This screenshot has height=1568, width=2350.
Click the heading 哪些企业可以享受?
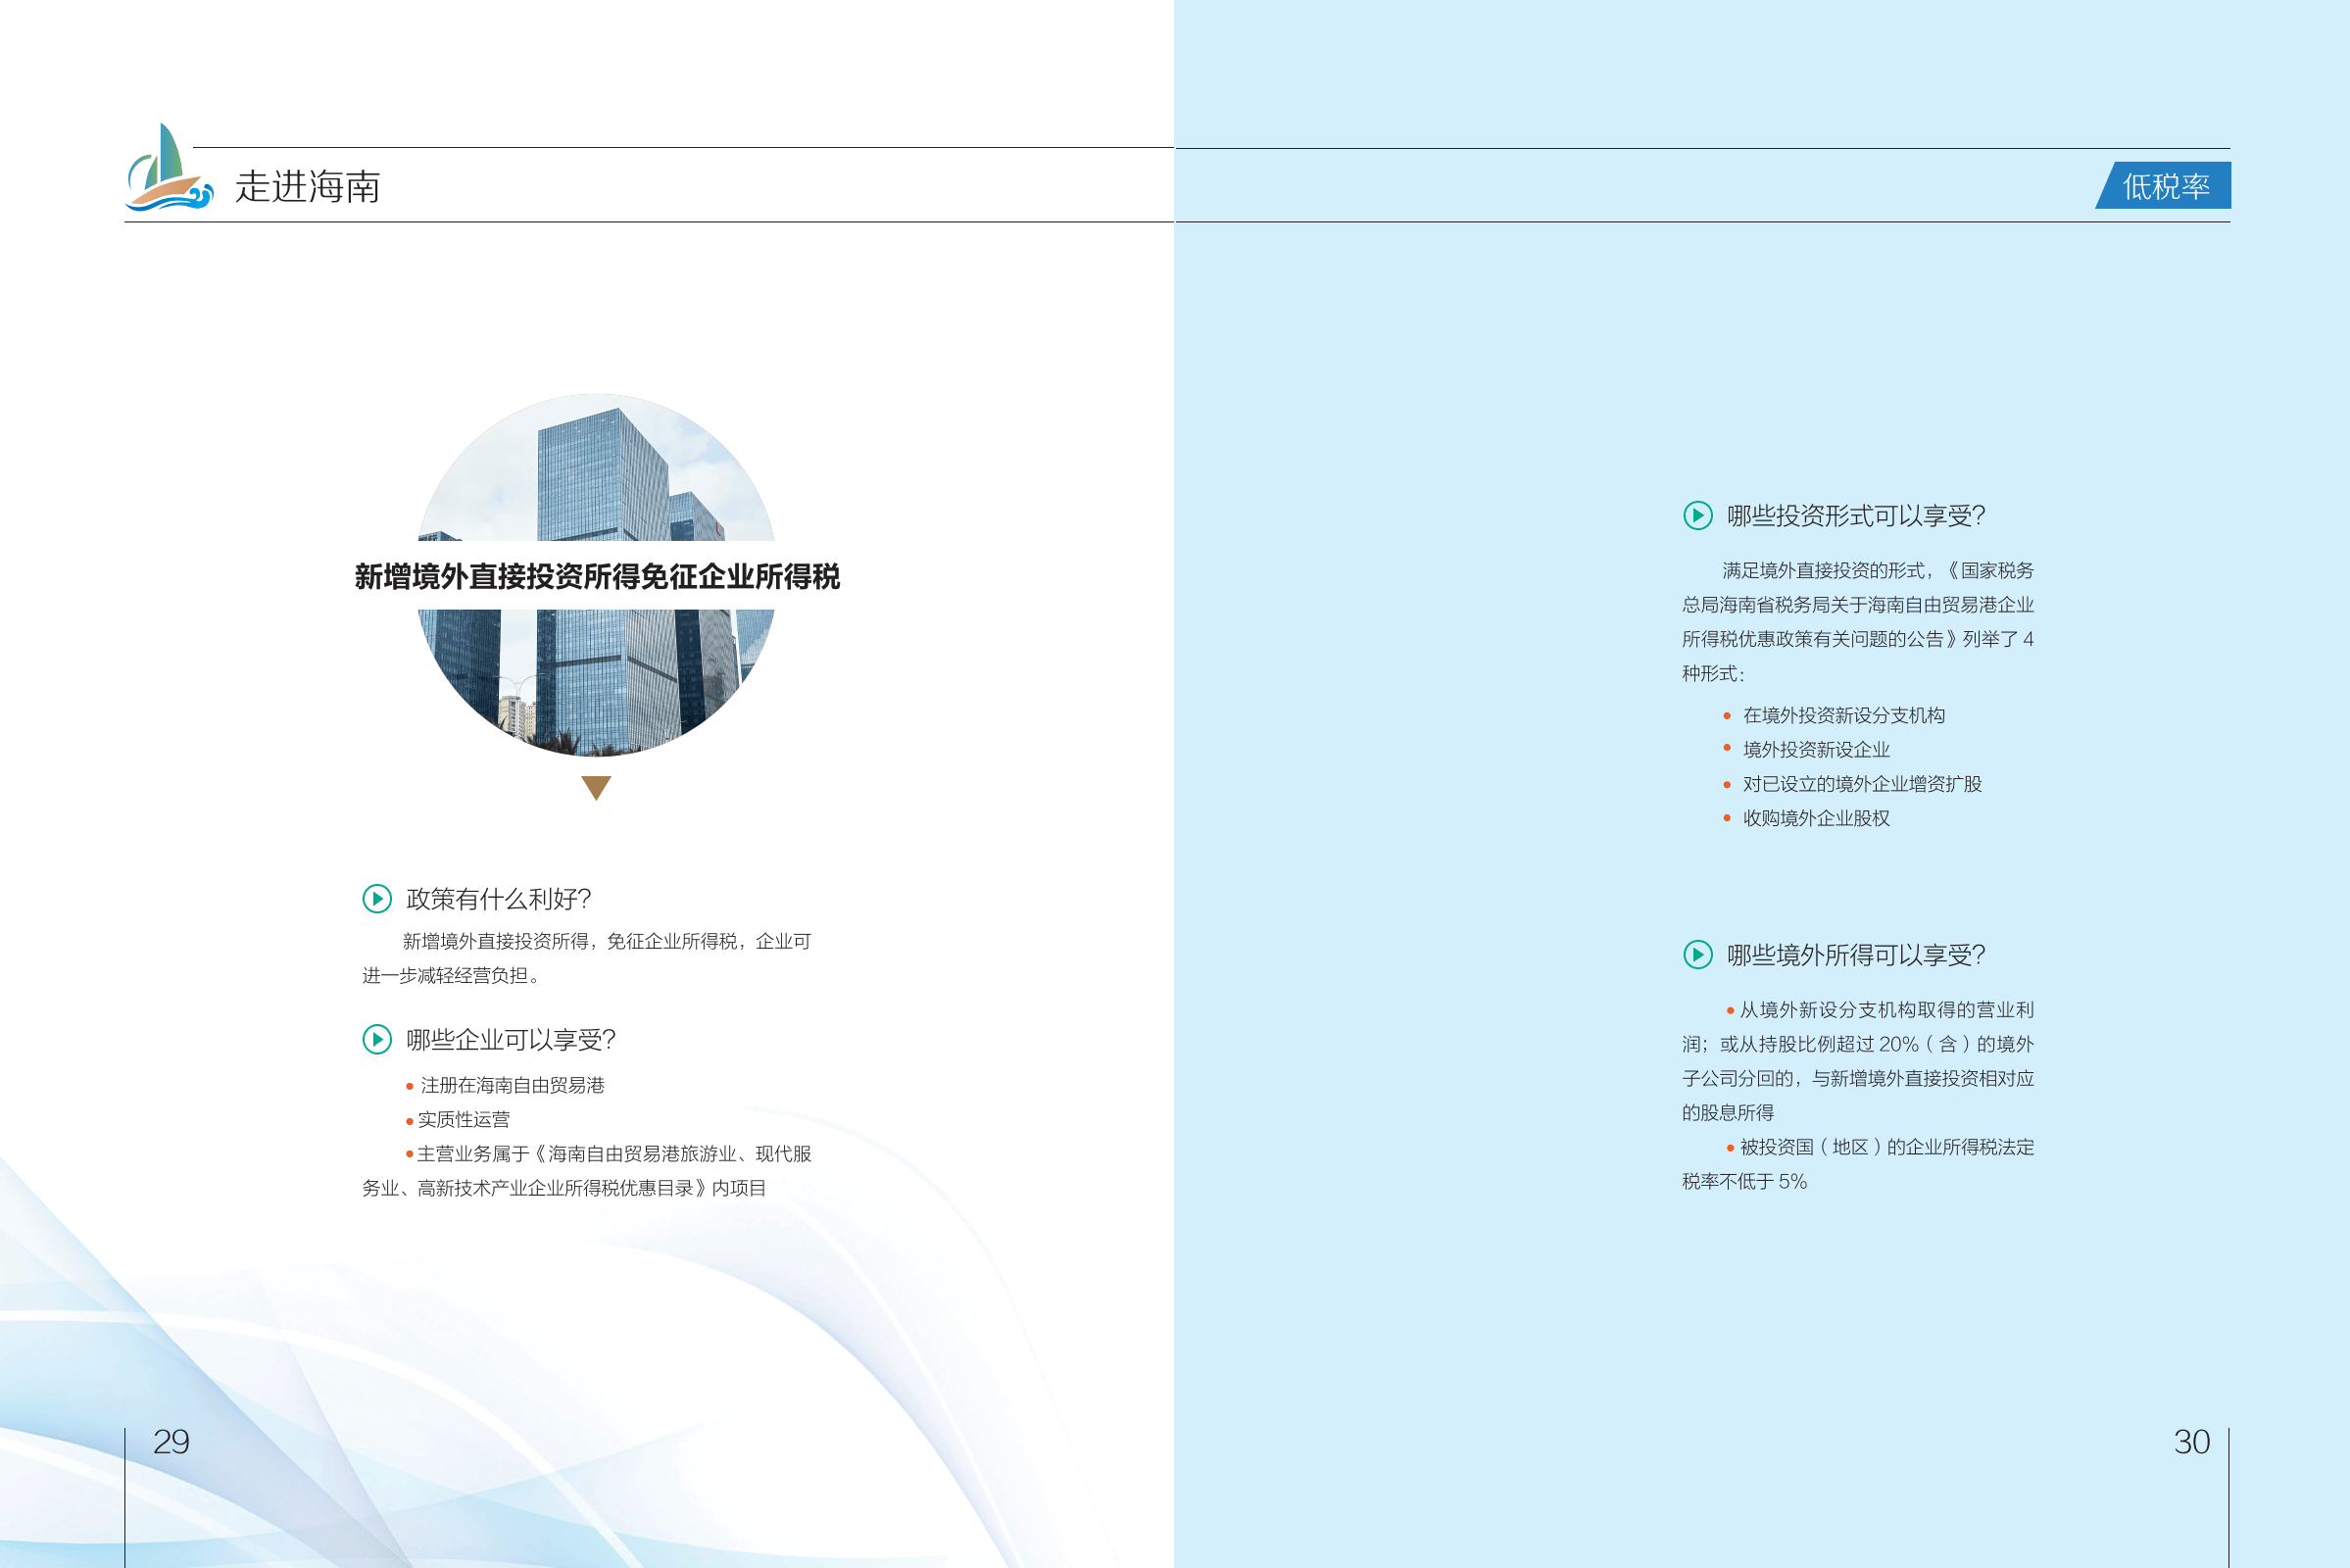pos(511,1040)
